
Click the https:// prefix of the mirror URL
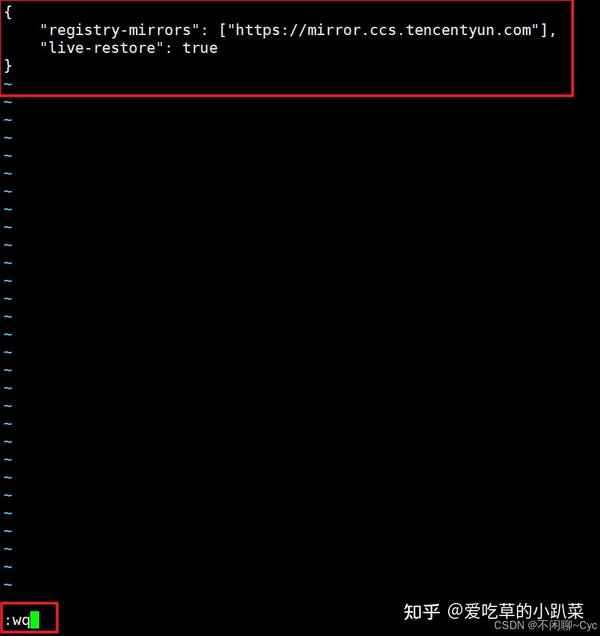pos(271,30)
